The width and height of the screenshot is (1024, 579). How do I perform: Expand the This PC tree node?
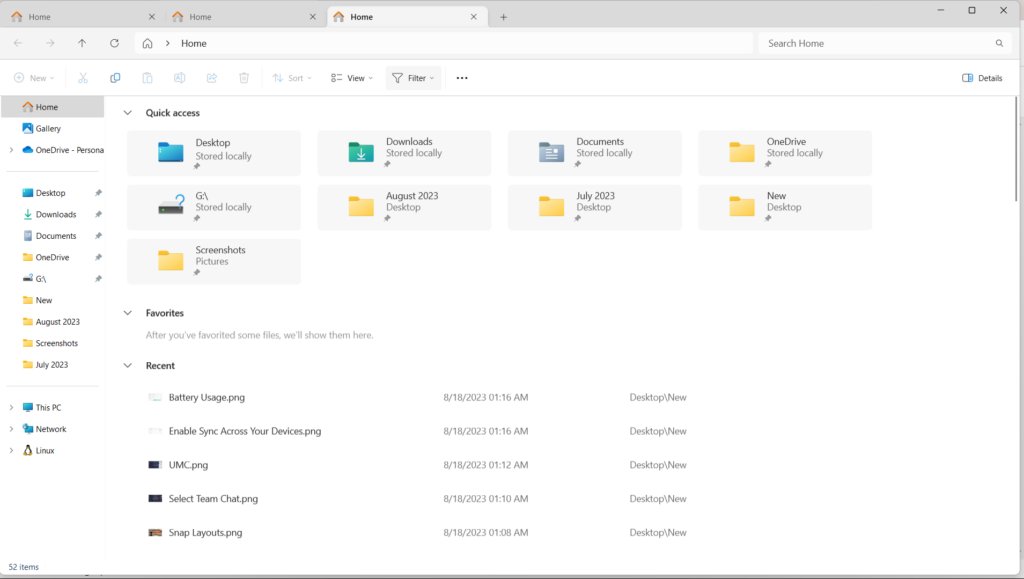coord(11,408)
